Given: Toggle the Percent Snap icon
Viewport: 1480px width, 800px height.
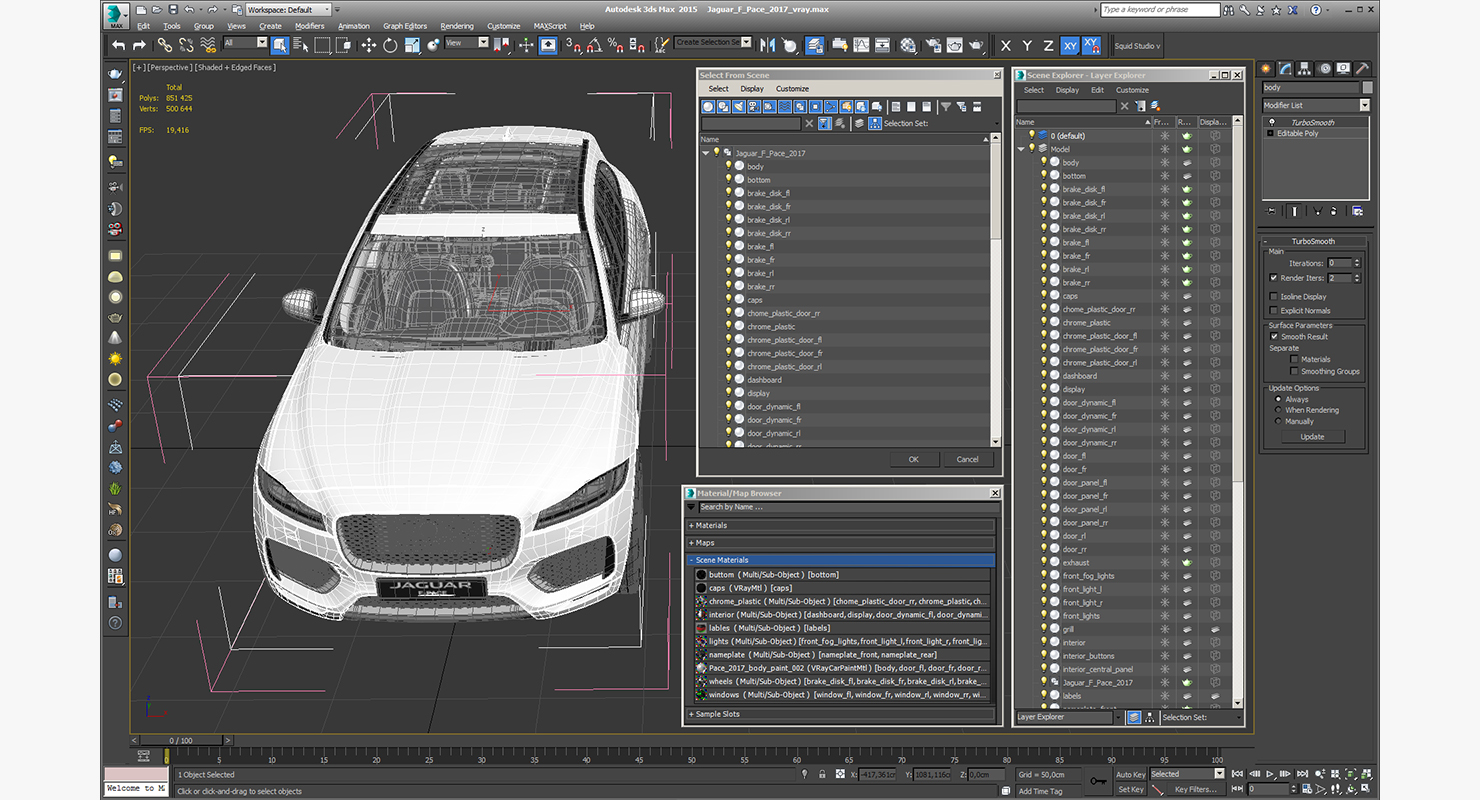Looking at the screenshot, I should click(x=615, y=45).
